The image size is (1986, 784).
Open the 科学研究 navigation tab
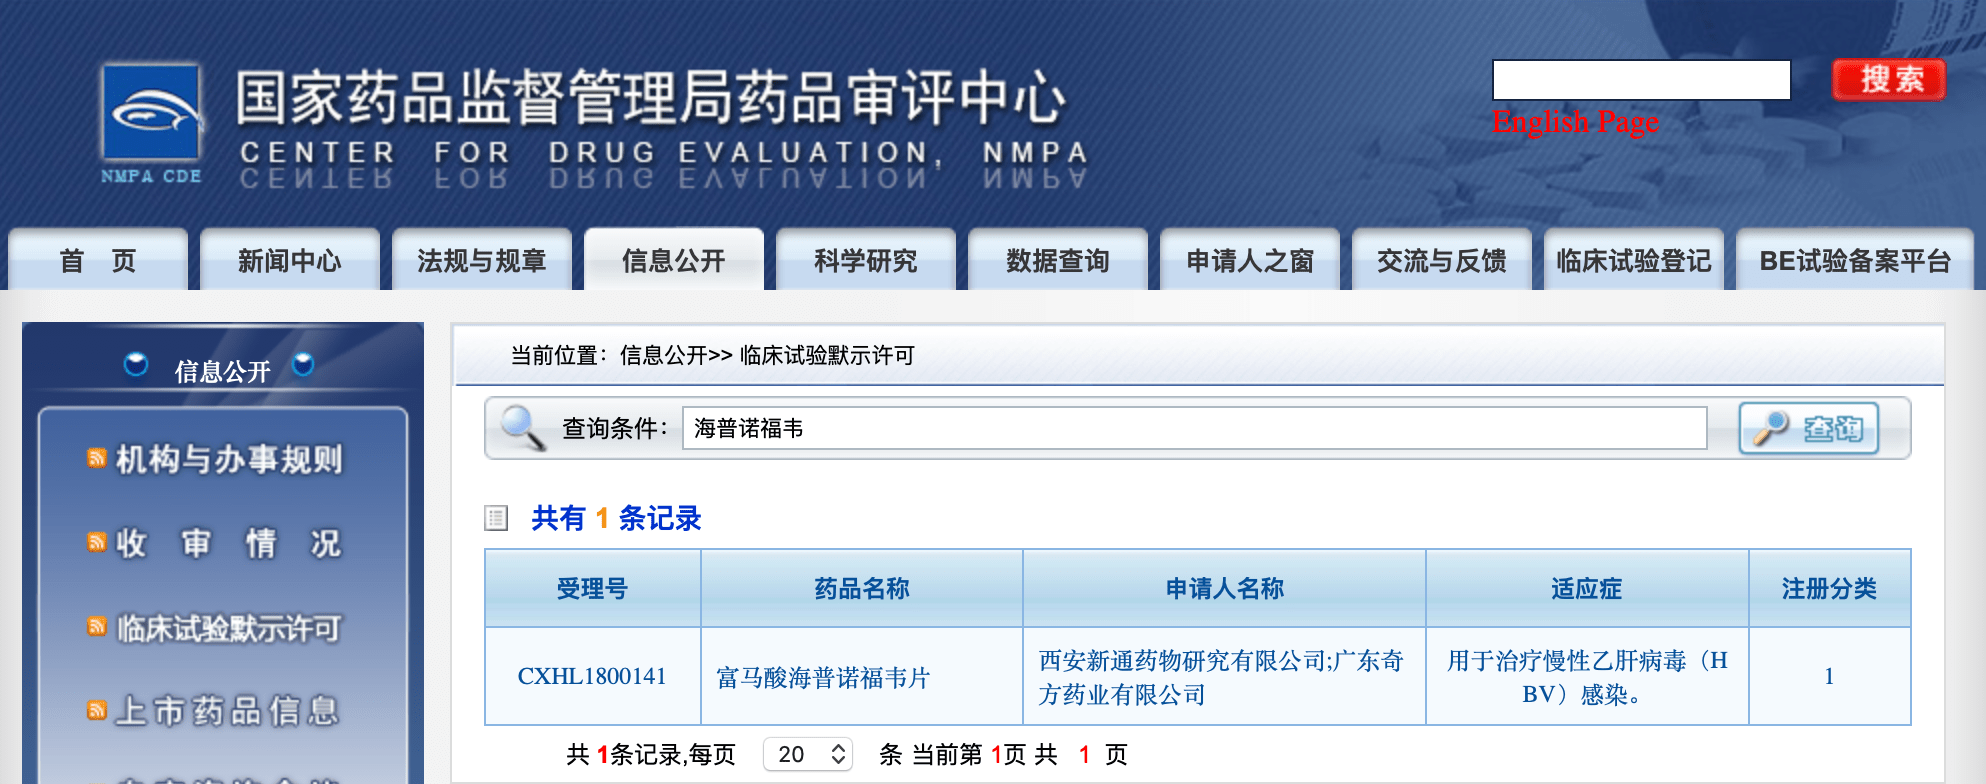[866, 260]
